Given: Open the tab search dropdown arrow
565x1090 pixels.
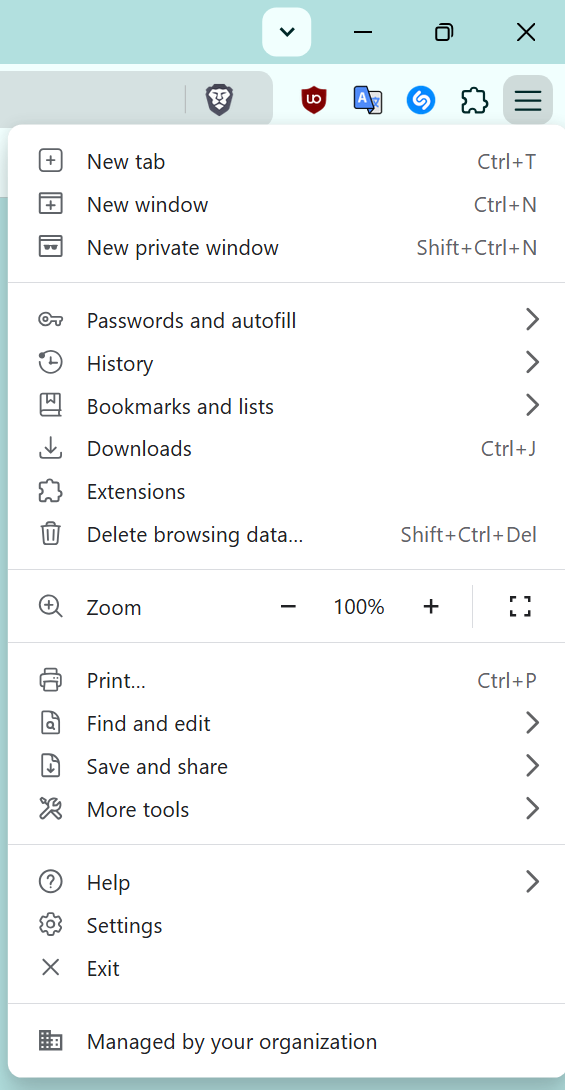Looking at the screenshot, I should click(286, 32).
